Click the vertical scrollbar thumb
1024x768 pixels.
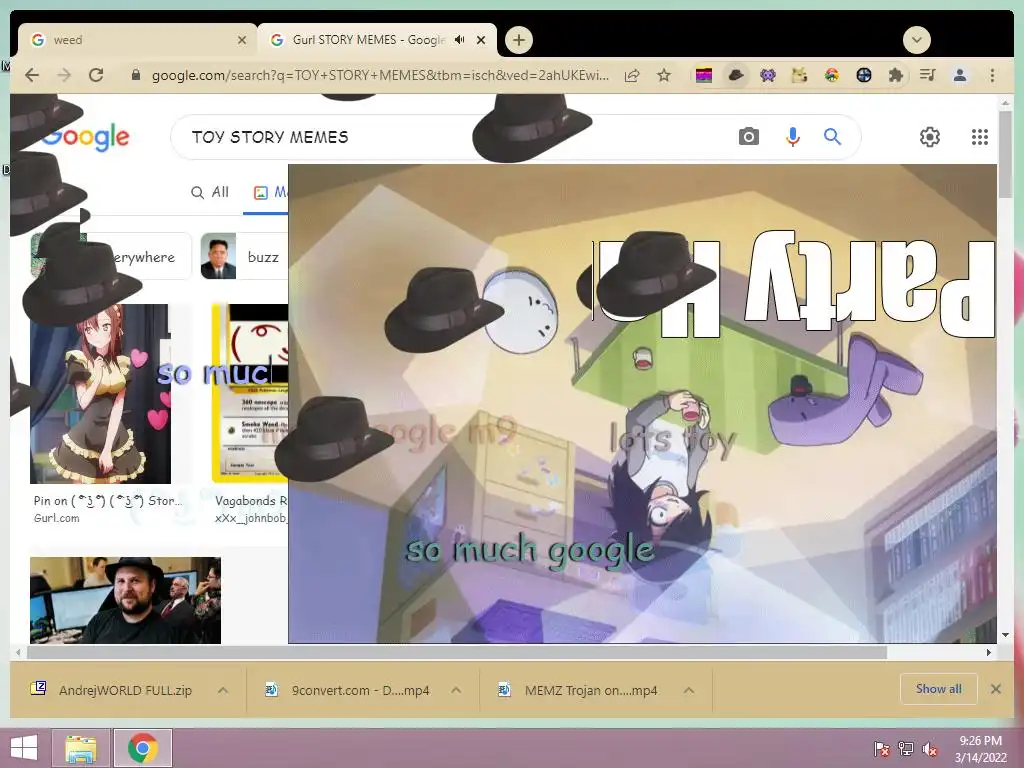tap(1005, 154)
